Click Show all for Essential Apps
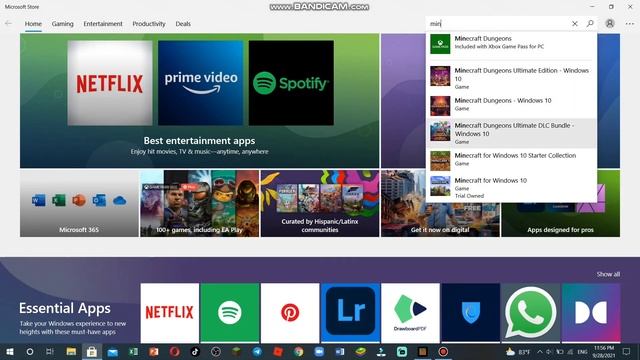The image size is (640, 360). [x=608, y=274]
